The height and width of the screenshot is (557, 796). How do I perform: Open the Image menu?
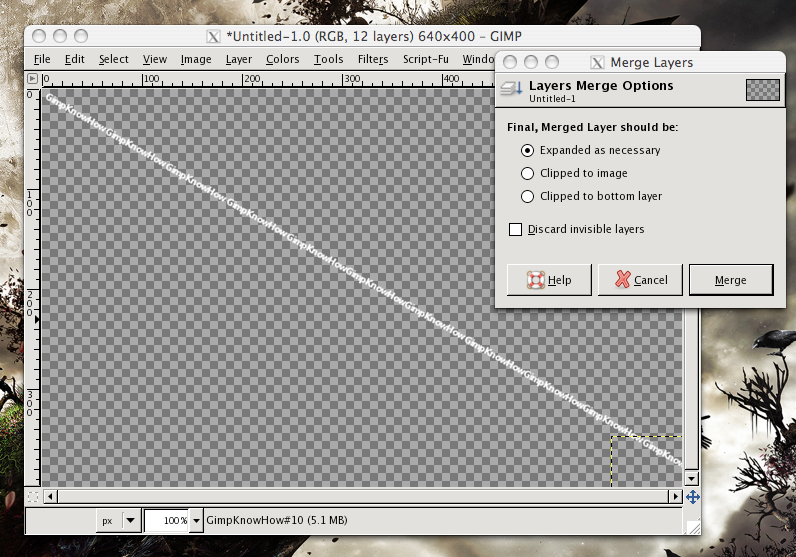[196, 59]
